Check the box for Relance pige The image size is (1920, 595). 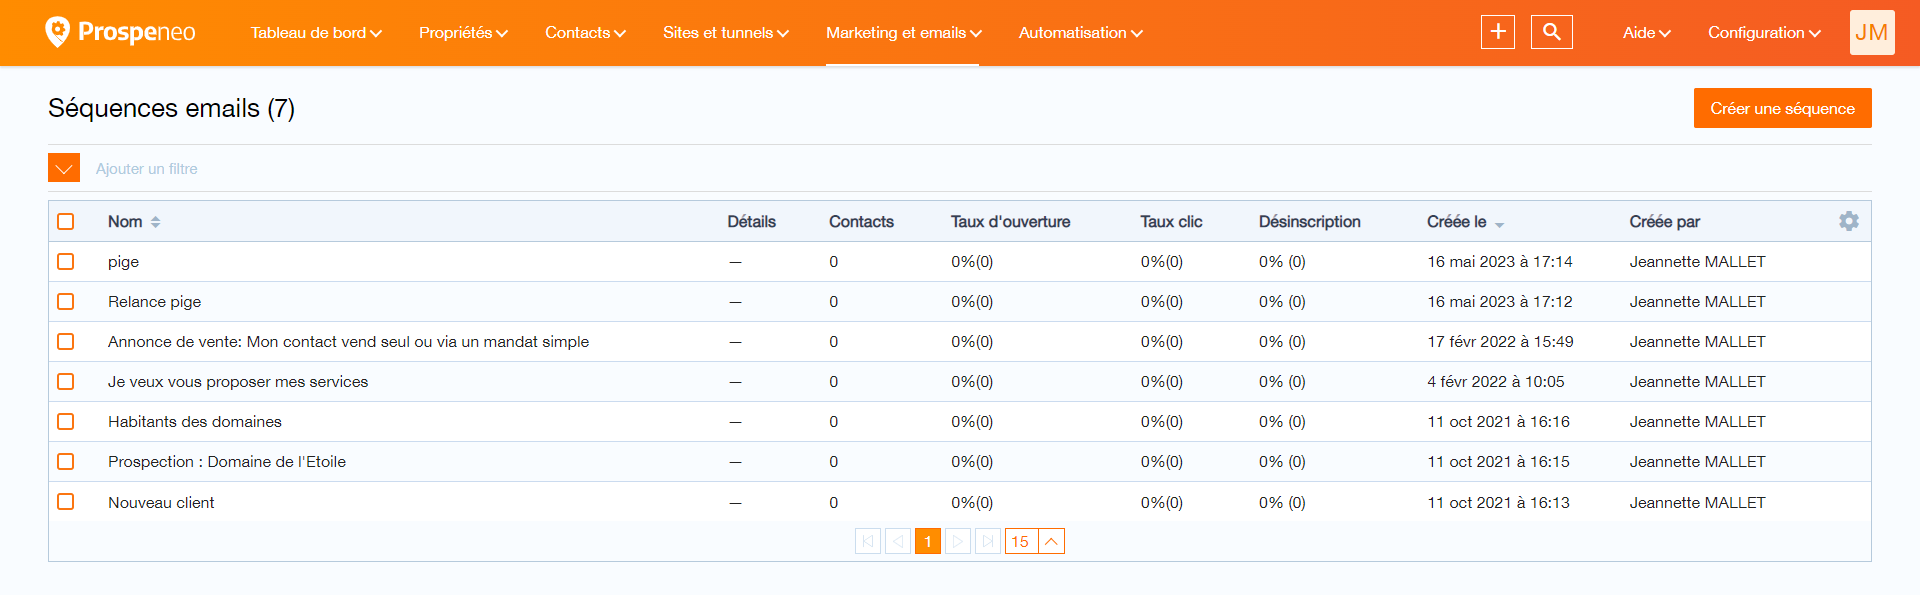66,301
